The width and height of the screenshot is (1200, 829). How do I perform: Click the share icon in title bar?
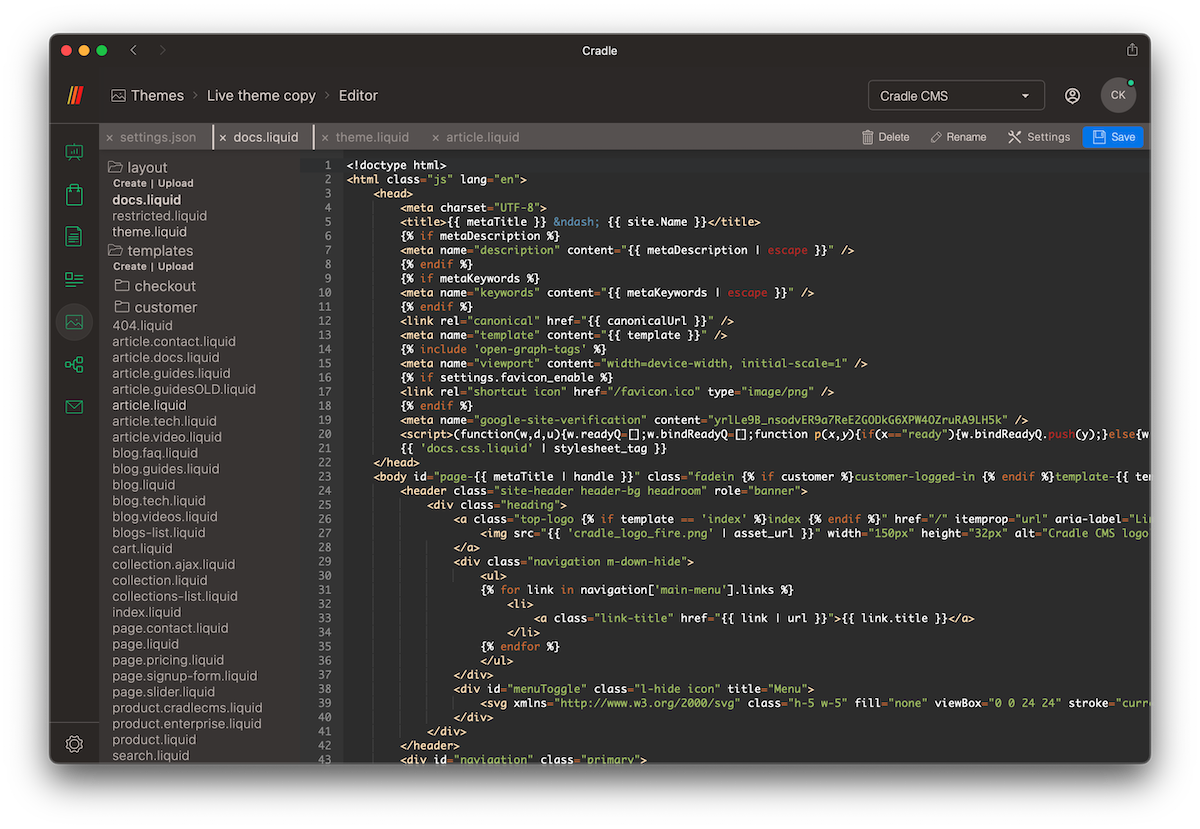pos(1132,50)
